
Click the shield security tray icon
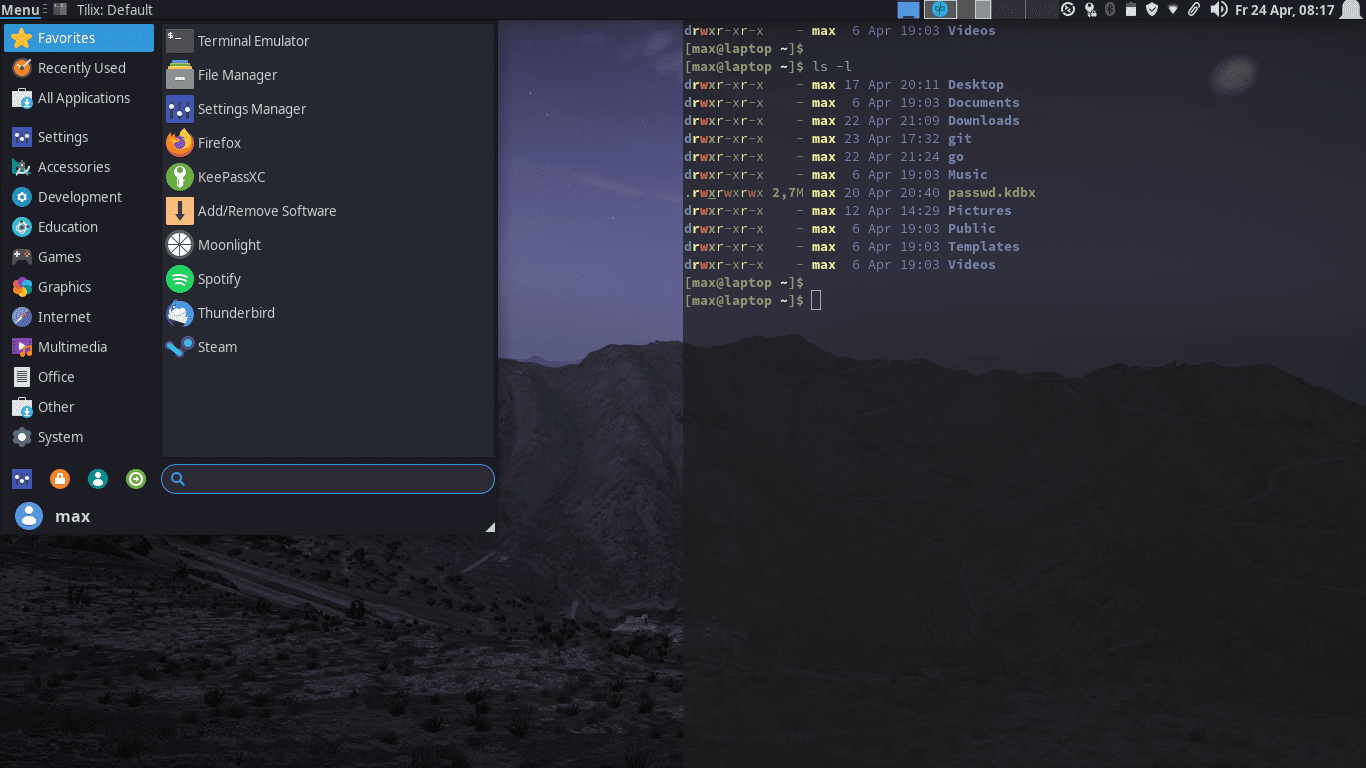coord(1152,10)
